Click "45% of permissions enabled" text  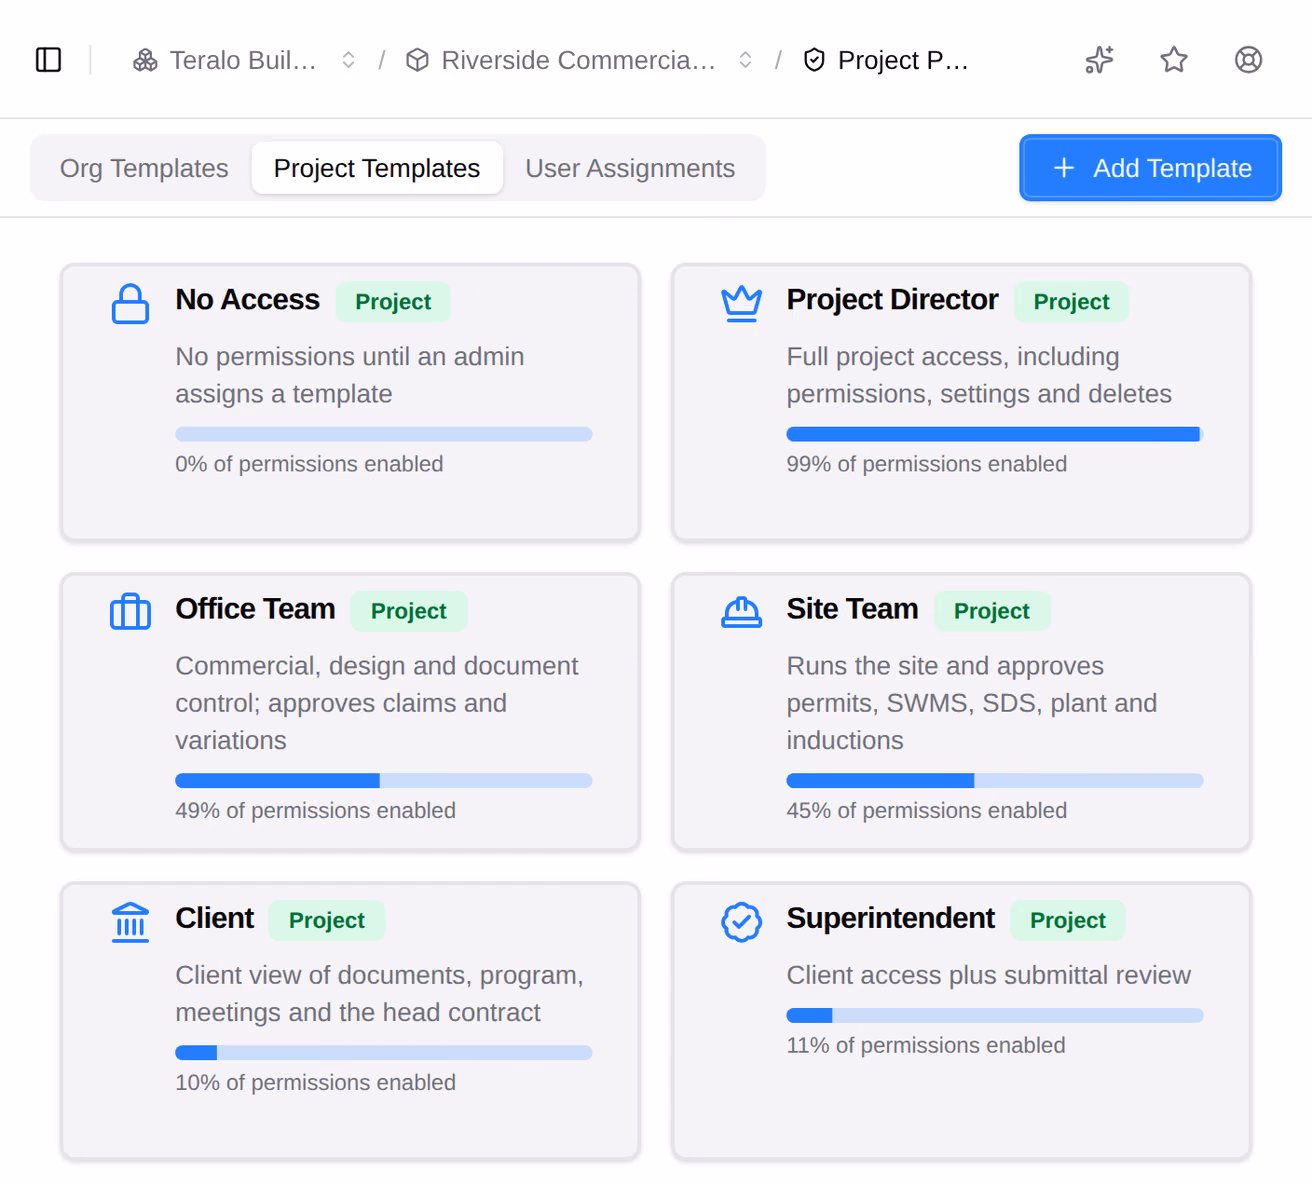926,810
